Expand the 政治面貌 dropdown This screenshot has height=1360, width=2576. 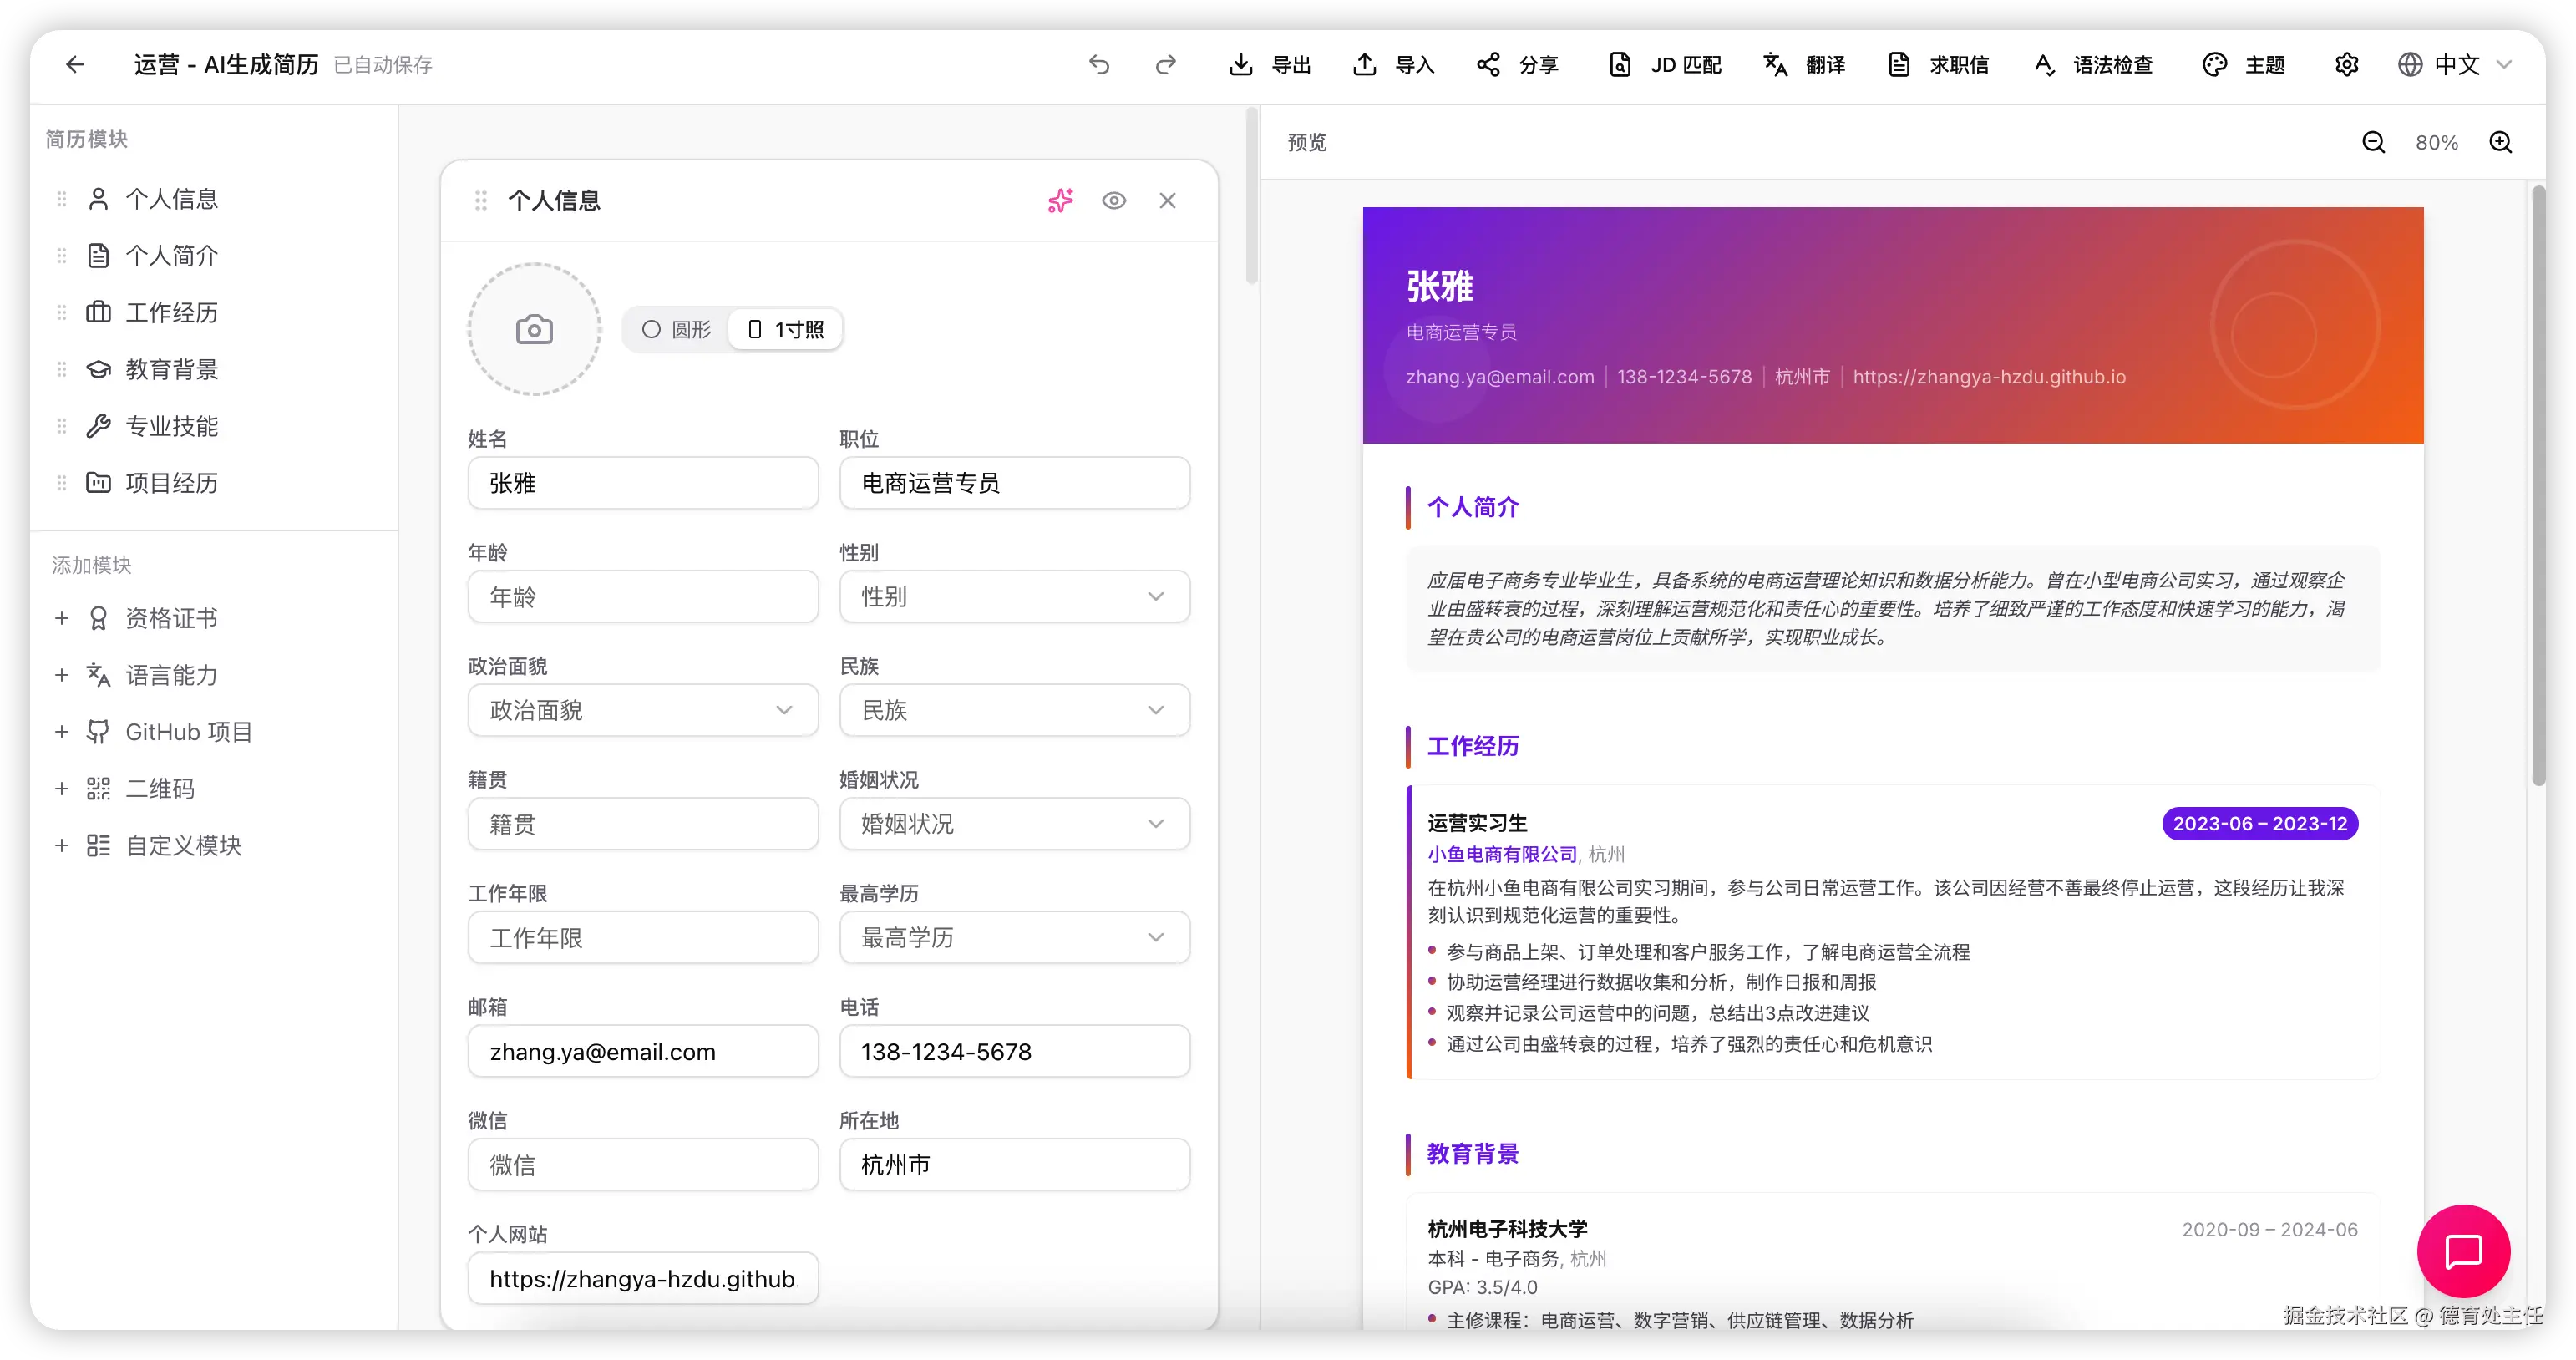click(x=642, y=710)
